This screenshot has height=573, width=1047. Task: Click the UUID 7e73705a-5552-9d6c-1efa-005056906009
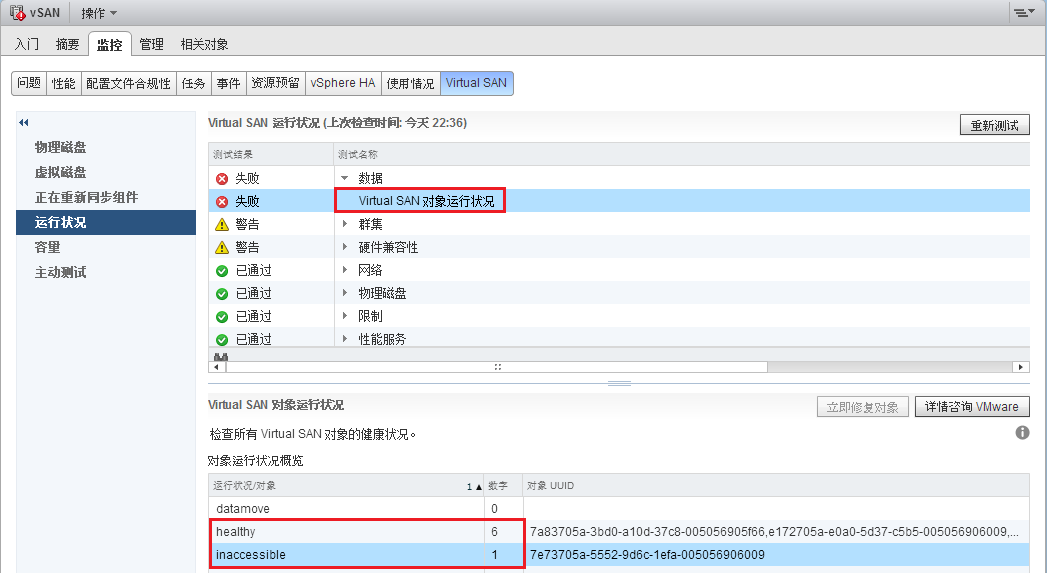tap(647, 555)
